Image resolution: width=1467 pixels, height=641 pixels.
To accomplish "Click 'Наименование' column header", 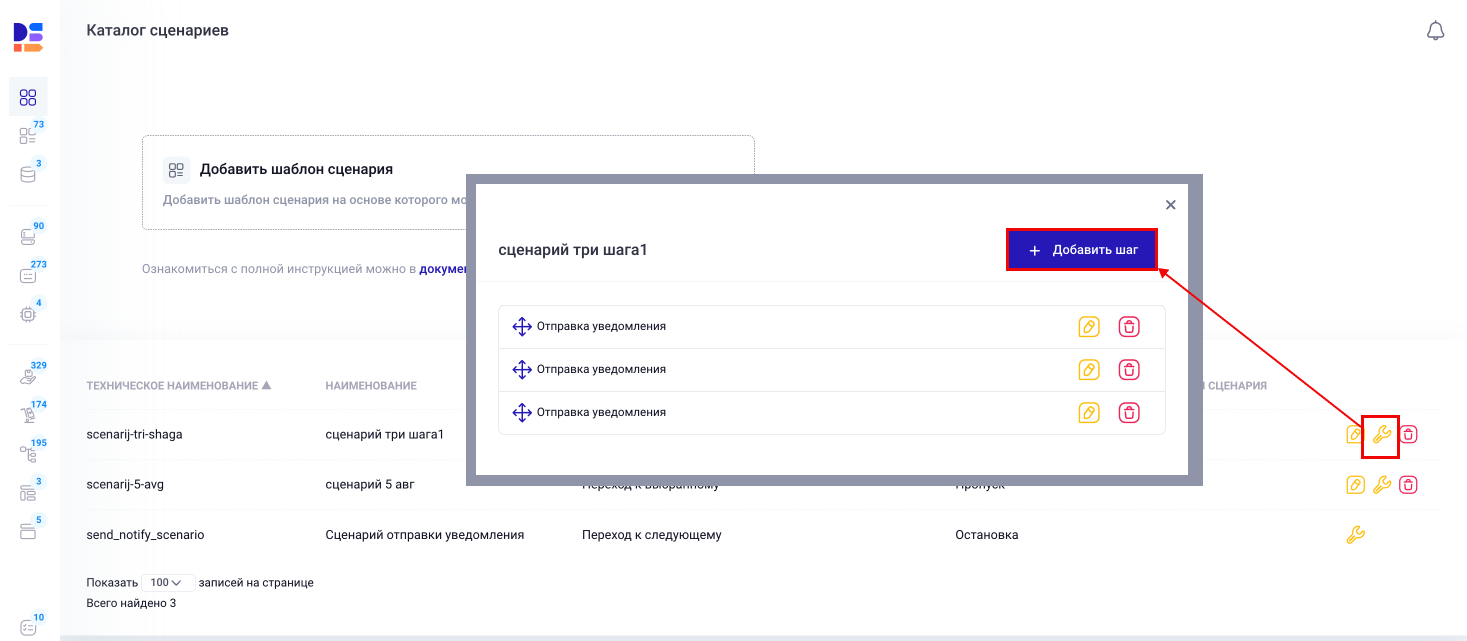I will pyautogui.click(x=371, y=385).
